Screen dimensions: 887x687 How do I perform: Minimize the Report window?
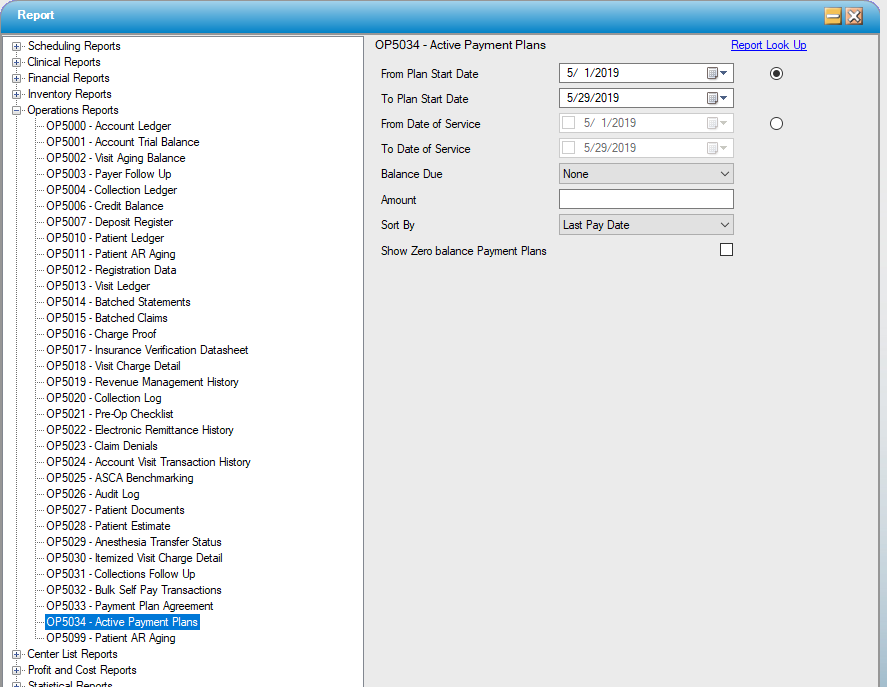click(832, 16)
